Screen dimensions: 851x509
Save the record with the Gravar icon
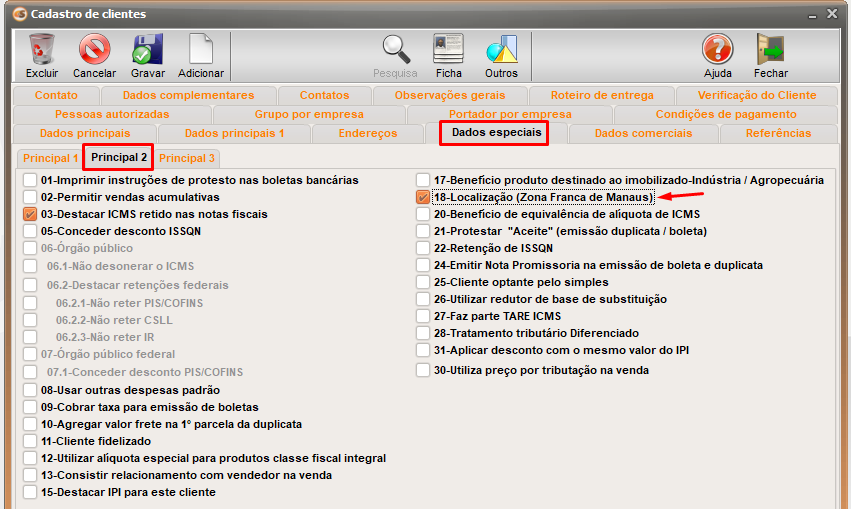point(147,50)
